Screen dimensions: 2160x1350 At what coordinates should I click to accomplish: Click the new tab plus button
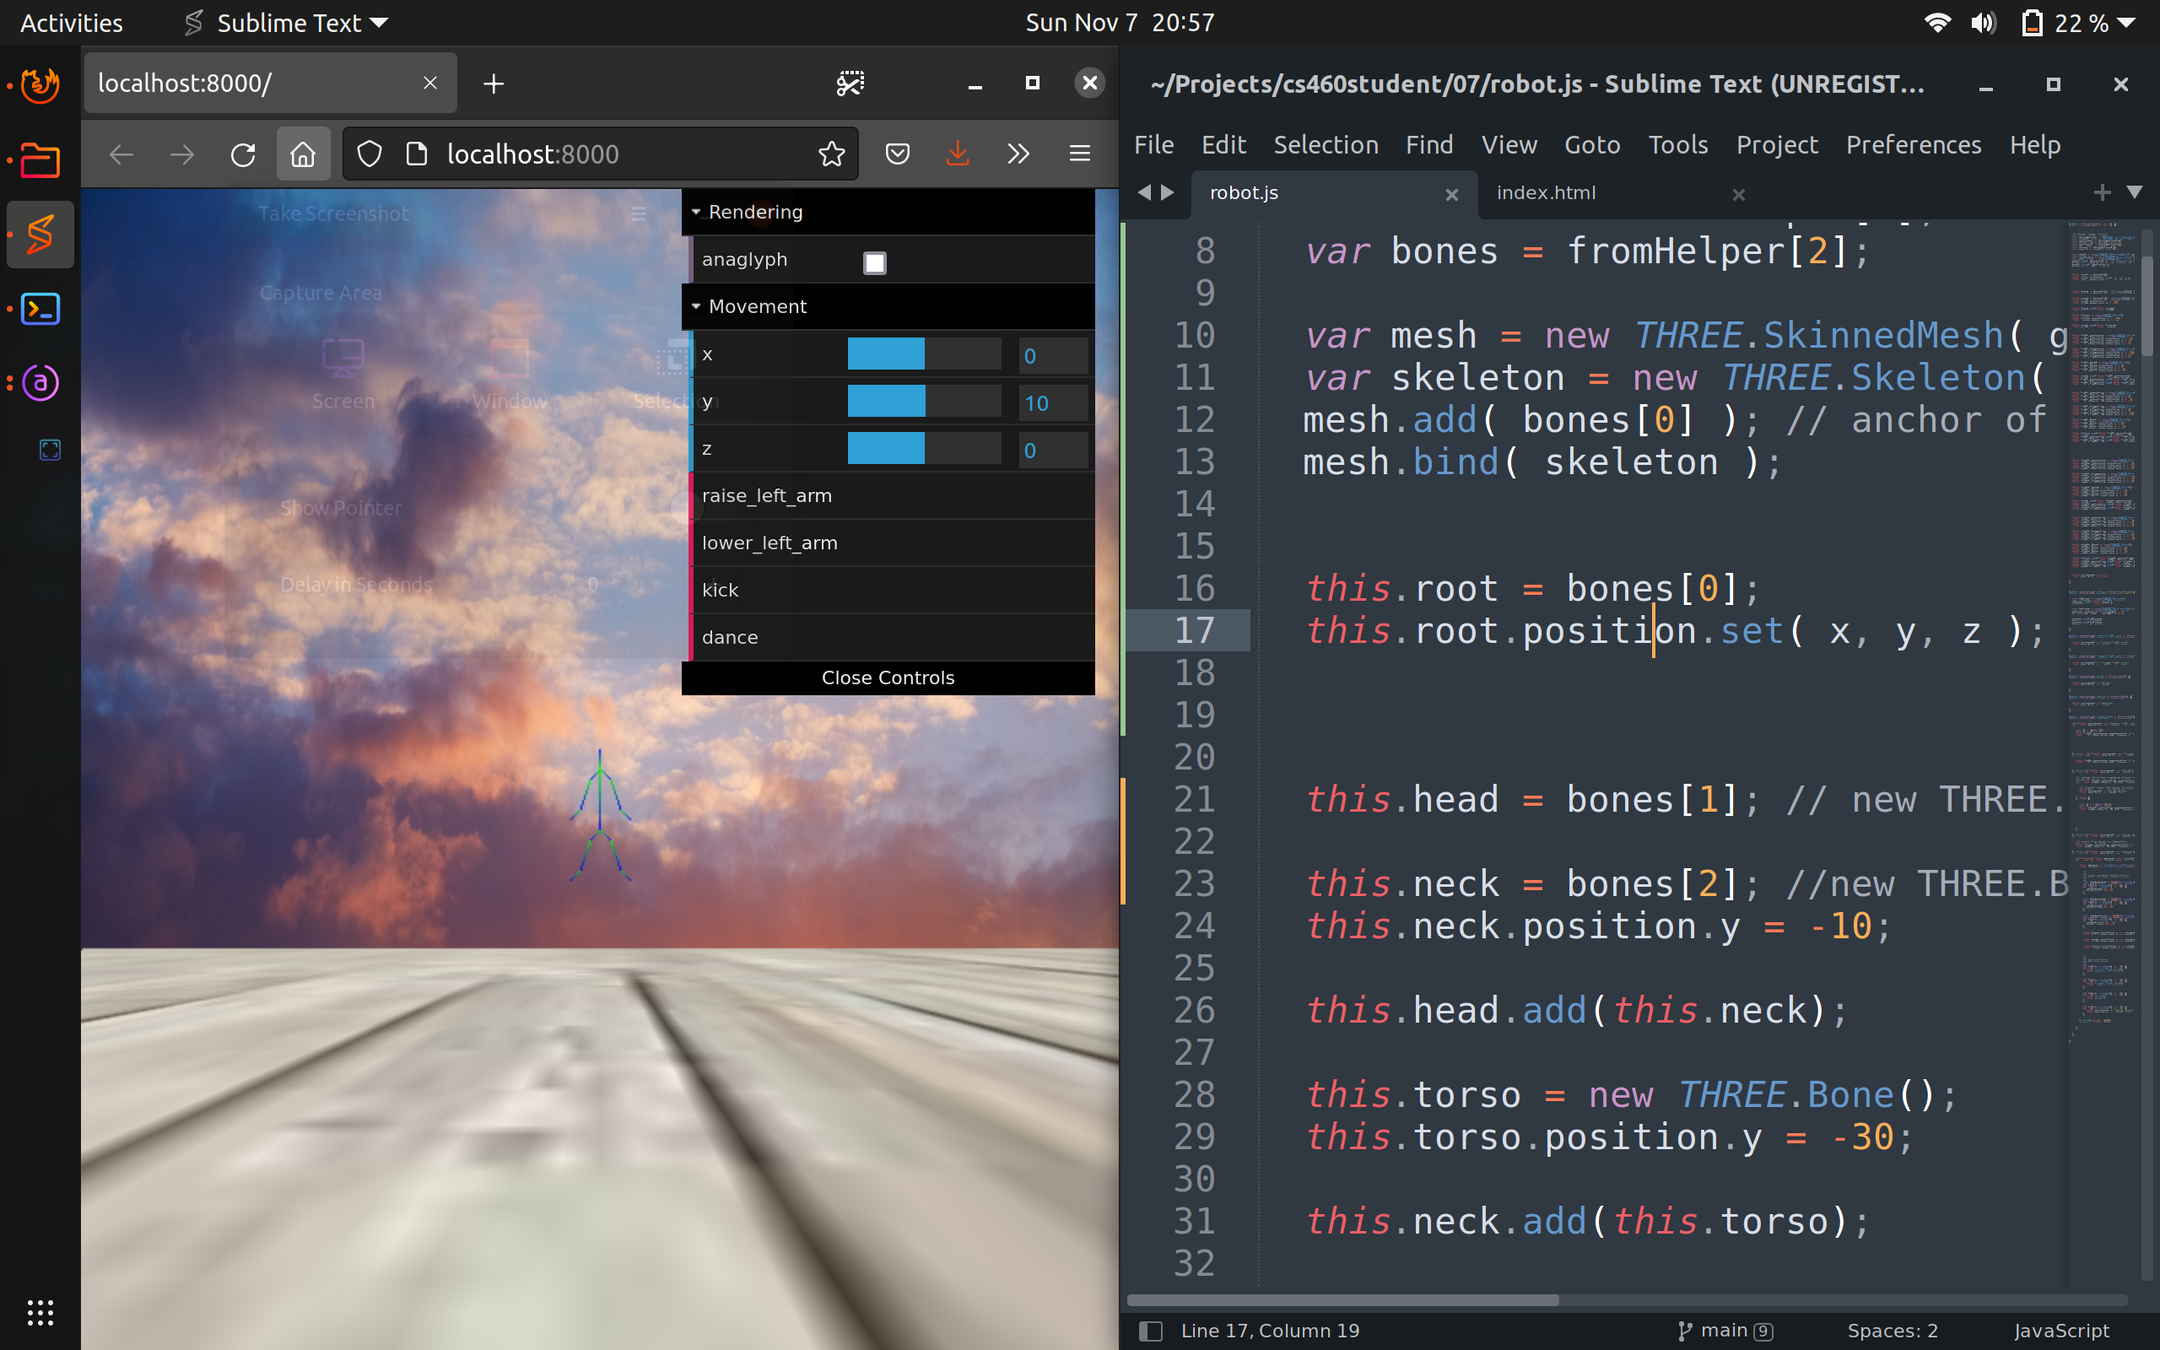(493, 84)
